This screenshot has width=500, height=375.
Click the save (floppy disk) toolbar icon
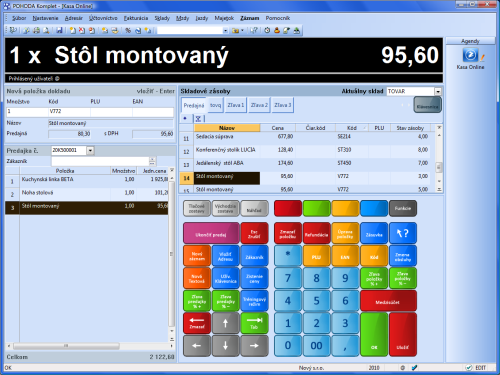(59, 30)
